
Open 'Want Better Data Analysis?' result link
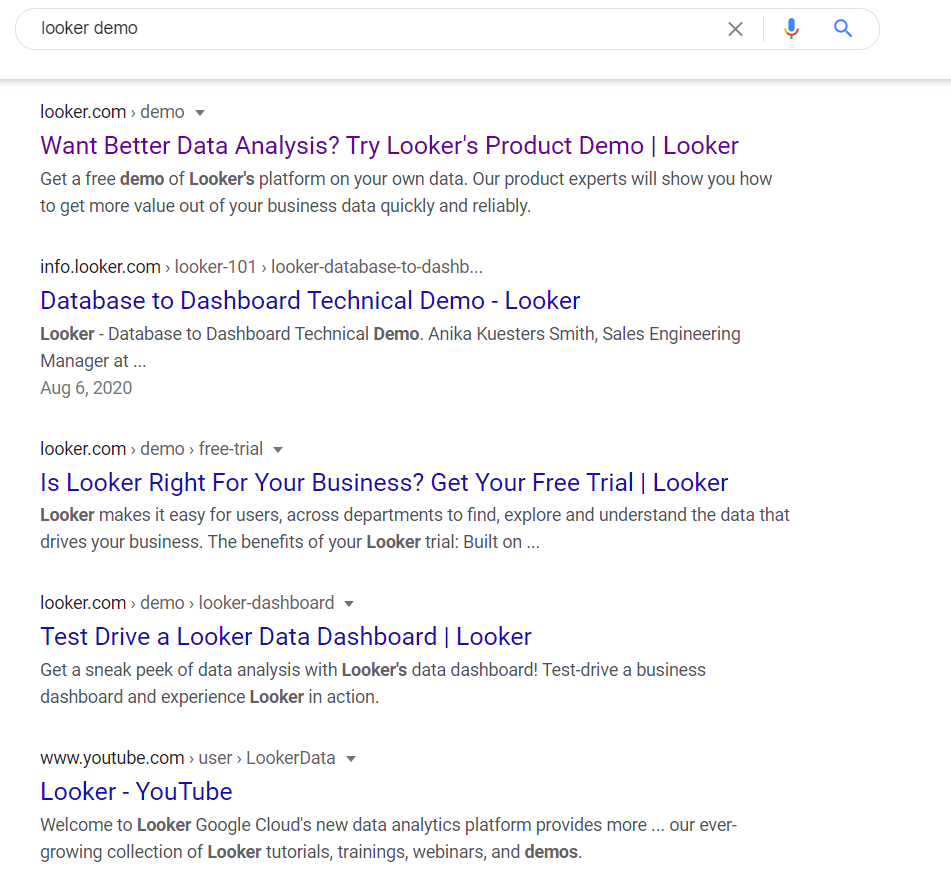(389, 146)
